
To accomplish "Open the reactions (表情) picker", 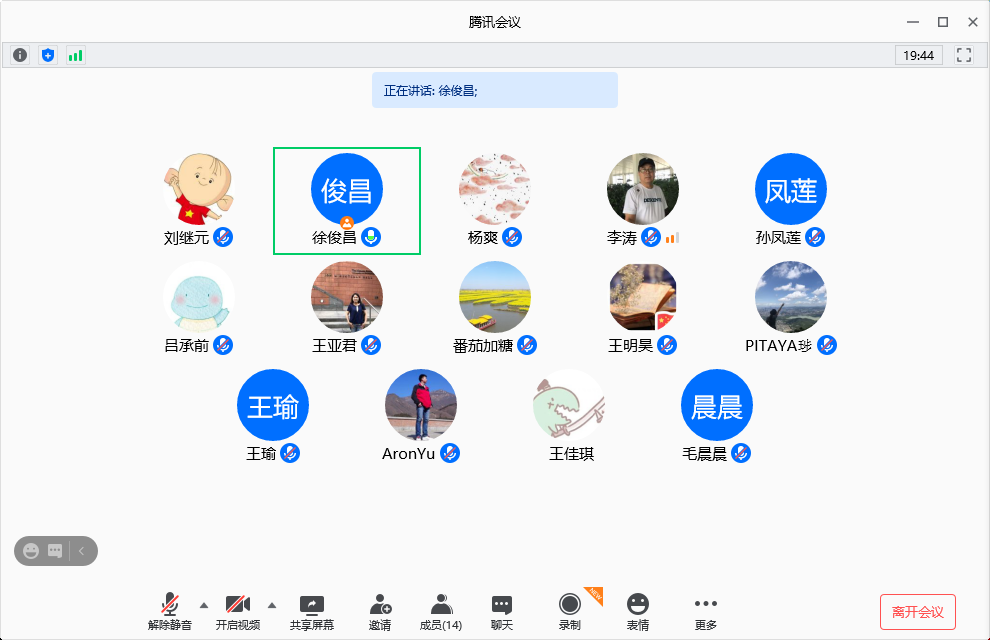I will pos(638,611).
